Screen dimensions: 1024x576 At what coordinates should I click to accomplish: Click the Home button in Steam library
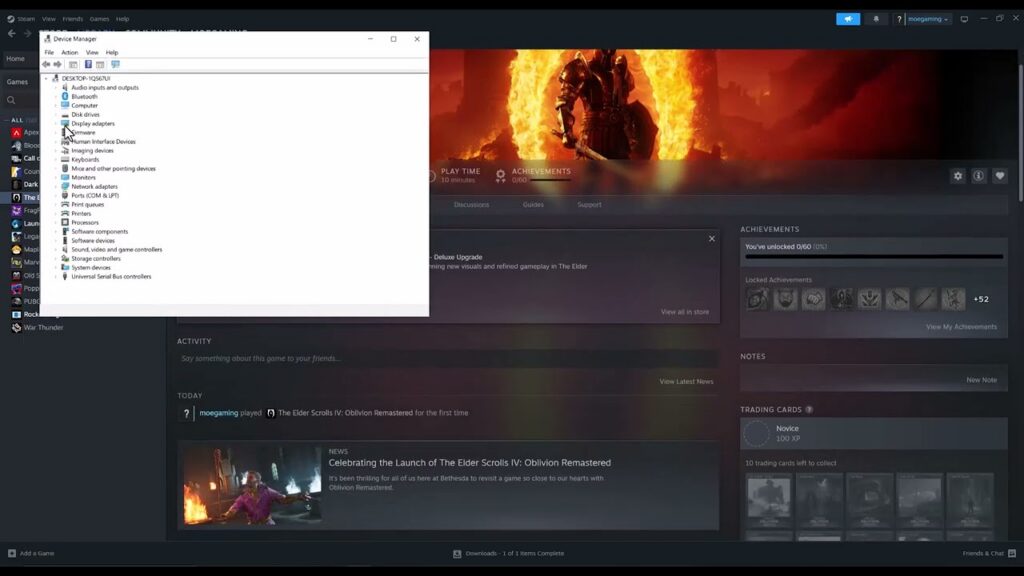pyautogui.click(x=16, y=59)
